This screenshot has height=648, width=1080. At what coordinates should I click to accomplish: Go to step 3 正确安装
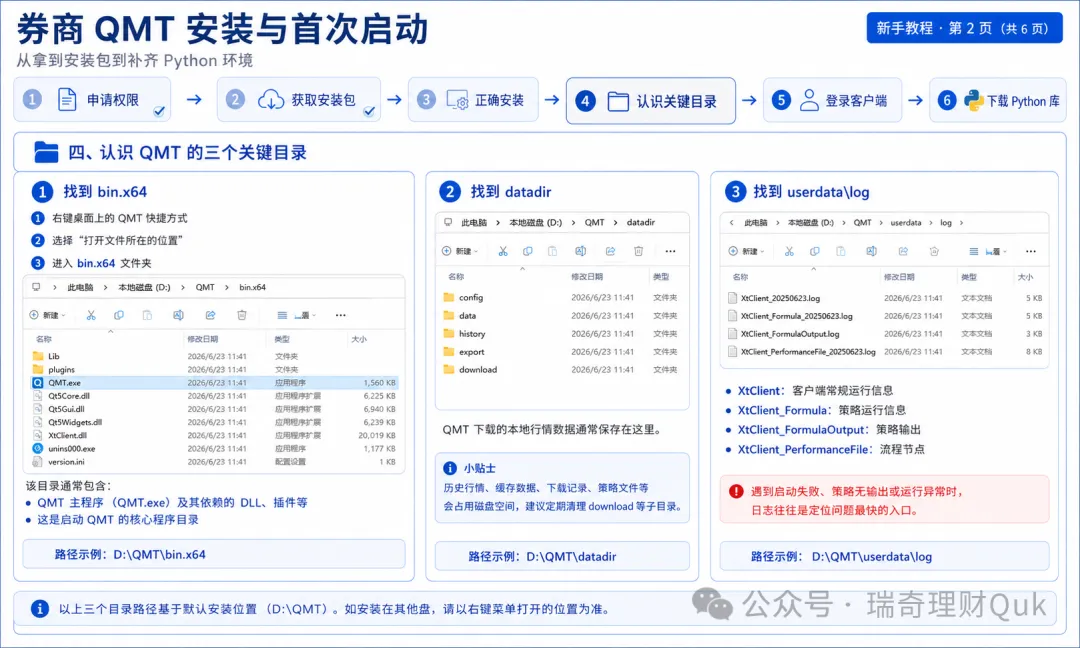[473, 100]
